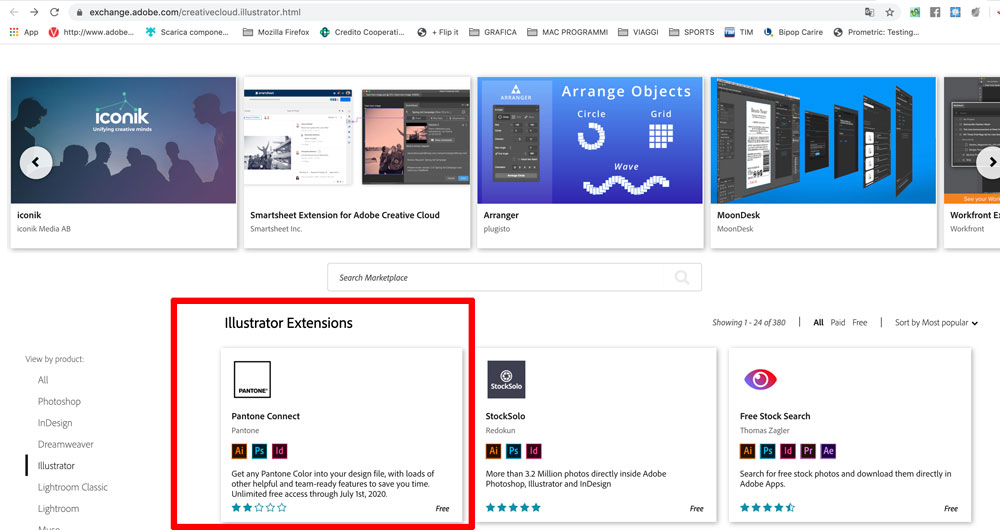Open the MAC PROGRAMMI bookmarks folder
Screen dimensions: 1000x530
click(x=568, y=32)
